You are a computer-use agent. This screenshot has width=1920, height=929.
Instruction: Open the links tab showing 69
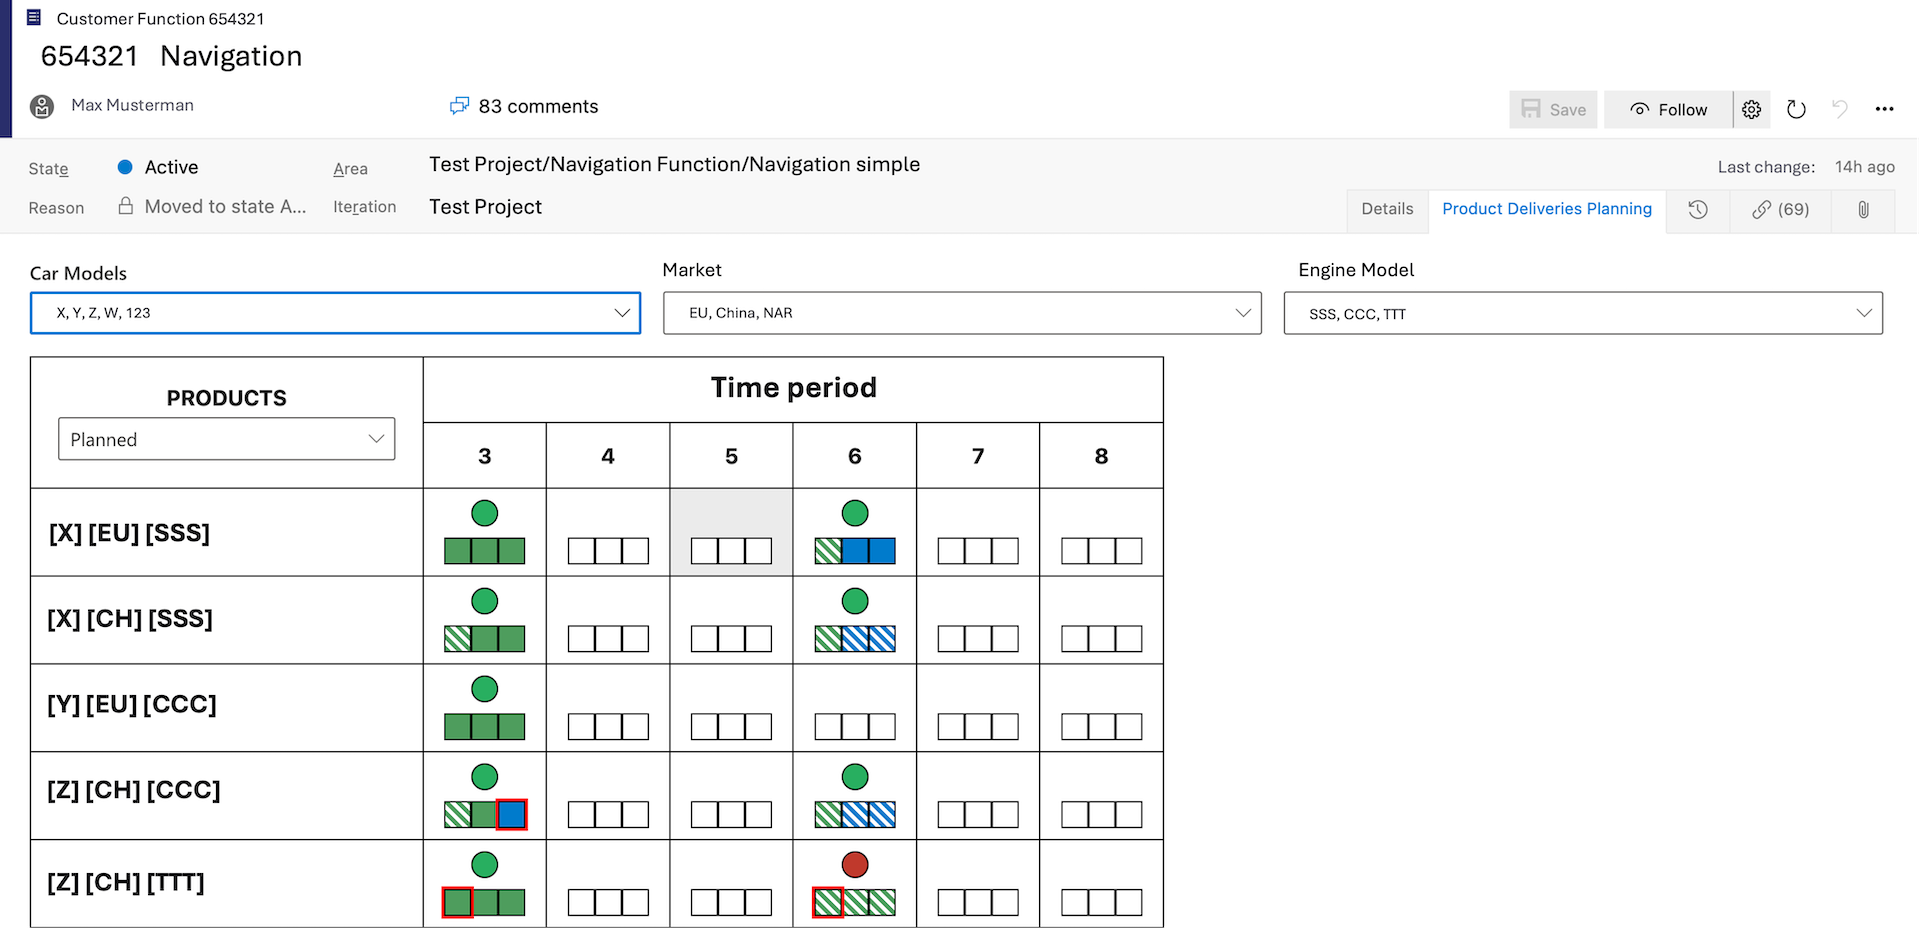point(1780,210)
